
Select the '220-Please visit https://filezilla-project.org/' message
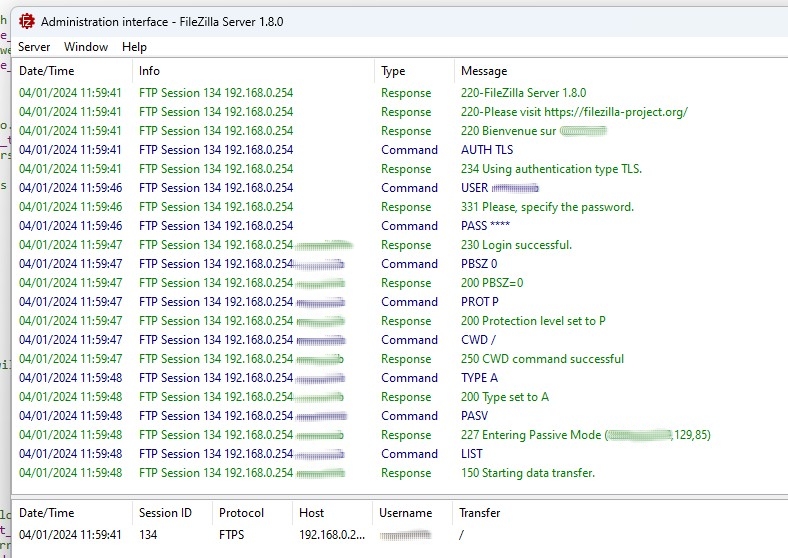(x=574, y=112)
